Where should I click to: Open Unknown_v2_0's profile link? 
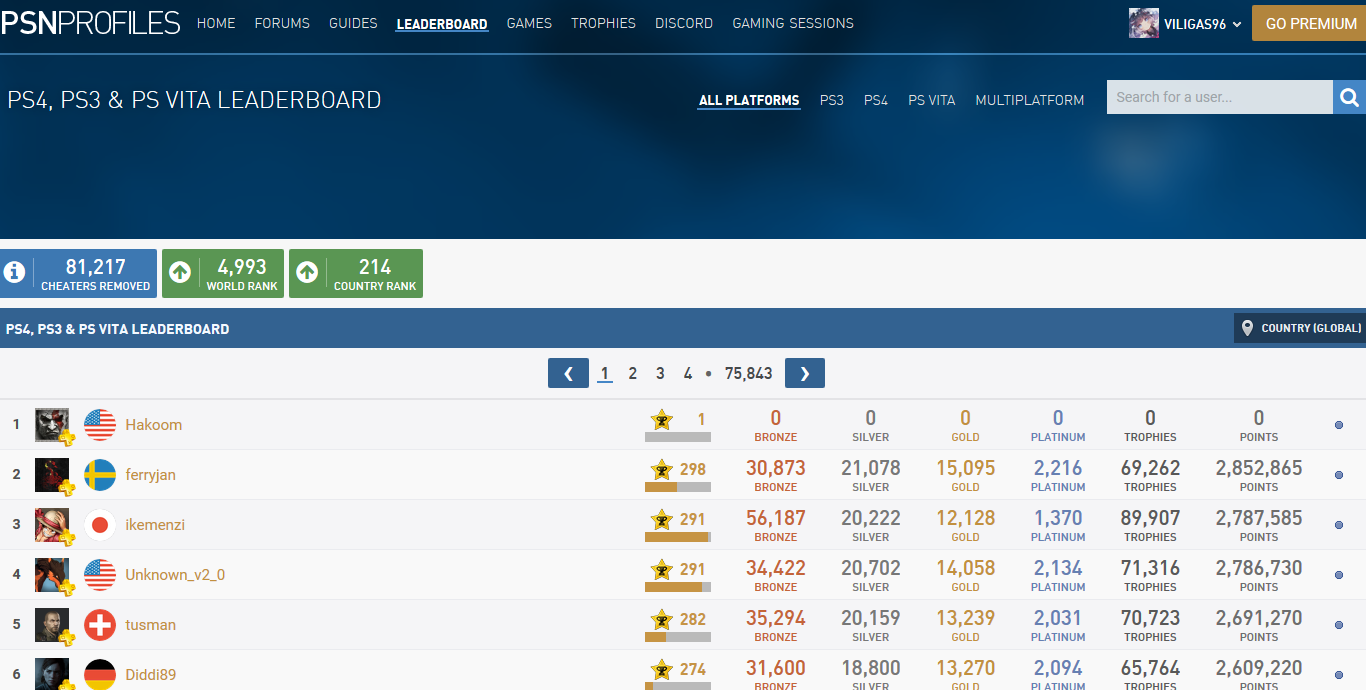point(175,575)
